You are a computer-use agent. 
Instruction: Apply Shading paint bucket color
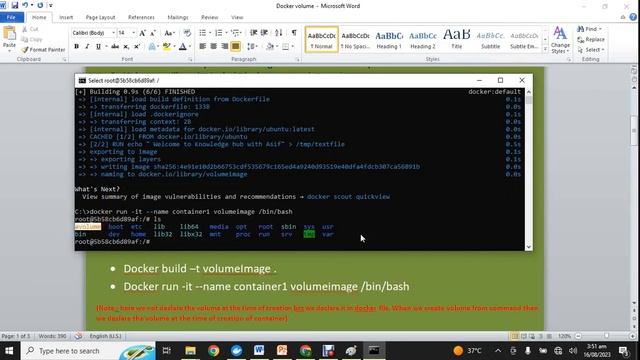271,47
